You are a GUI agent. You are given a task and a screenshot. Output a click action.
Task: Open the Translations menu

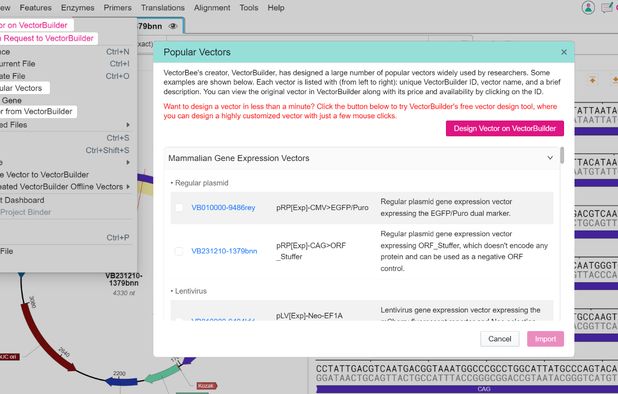(x=163, y=7)
